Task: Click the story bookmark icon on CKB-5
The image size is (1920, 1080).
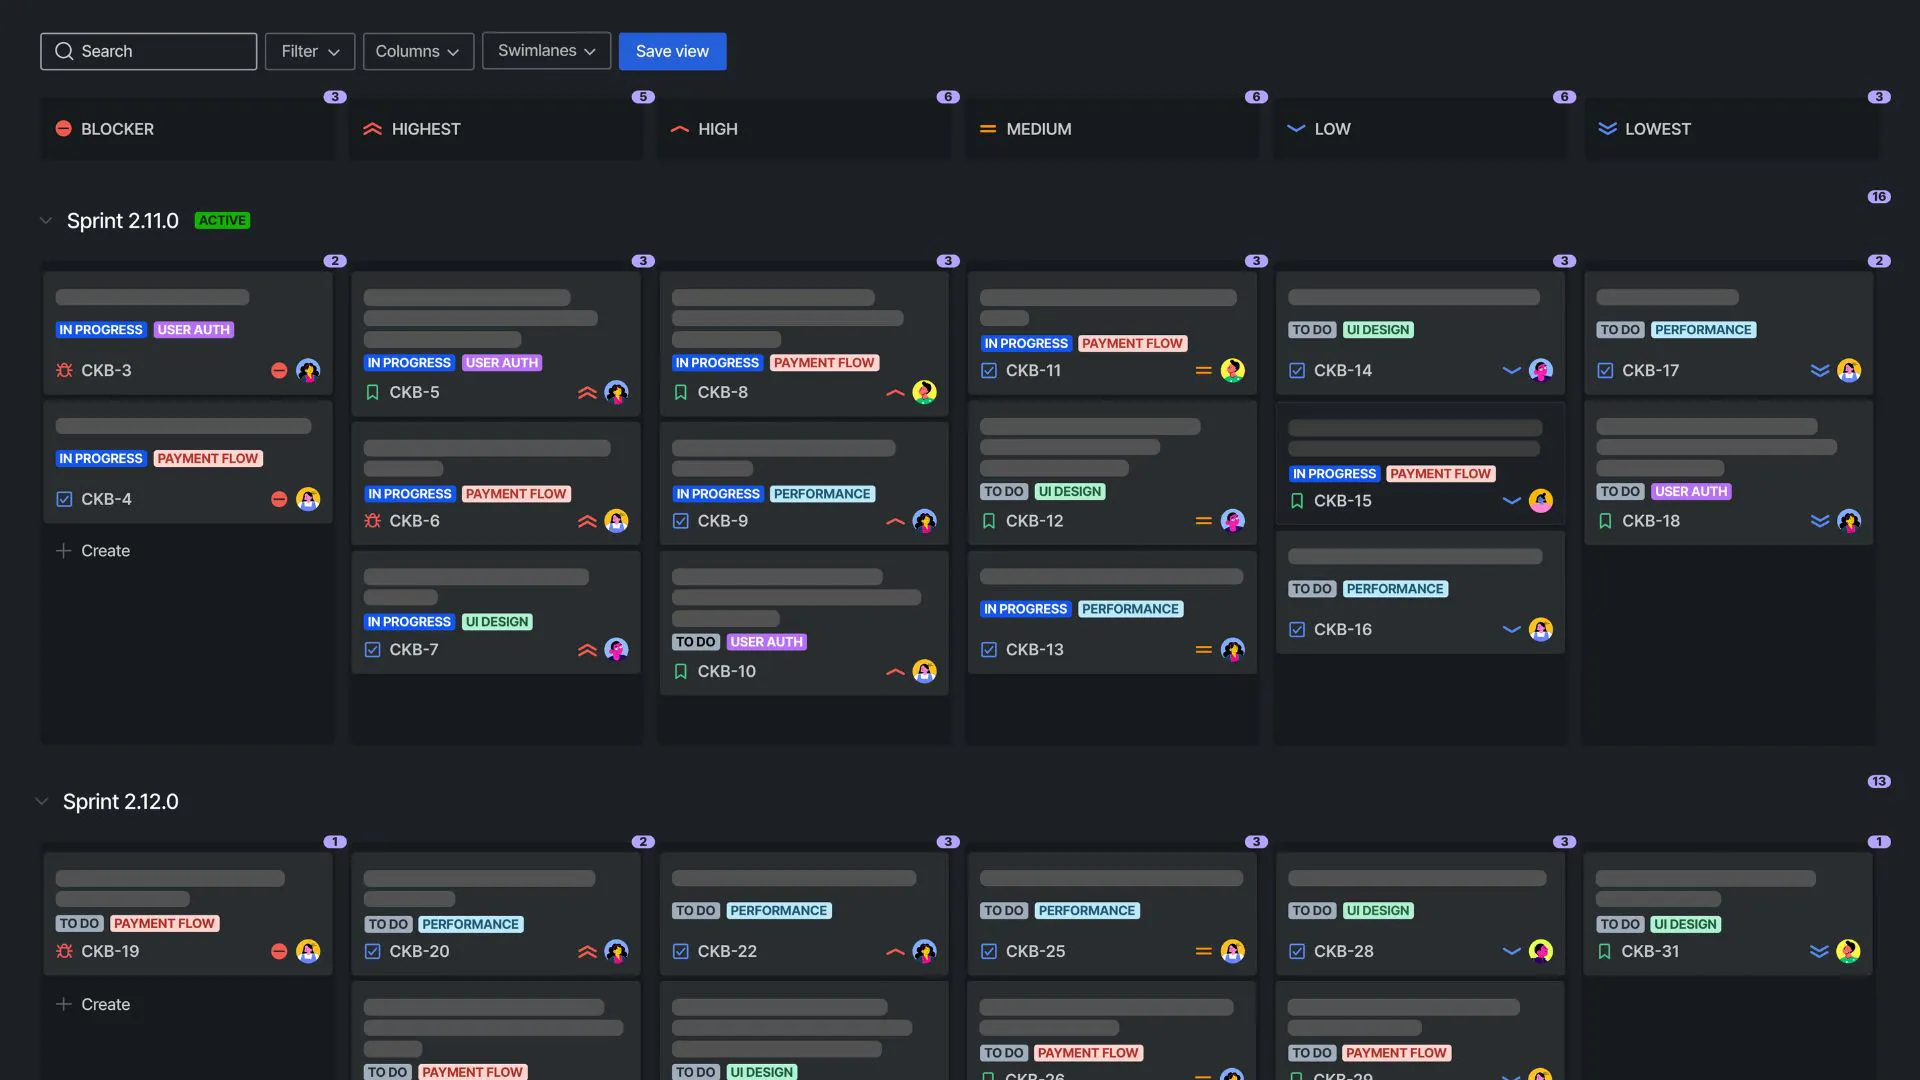Action: click(373, 392)
